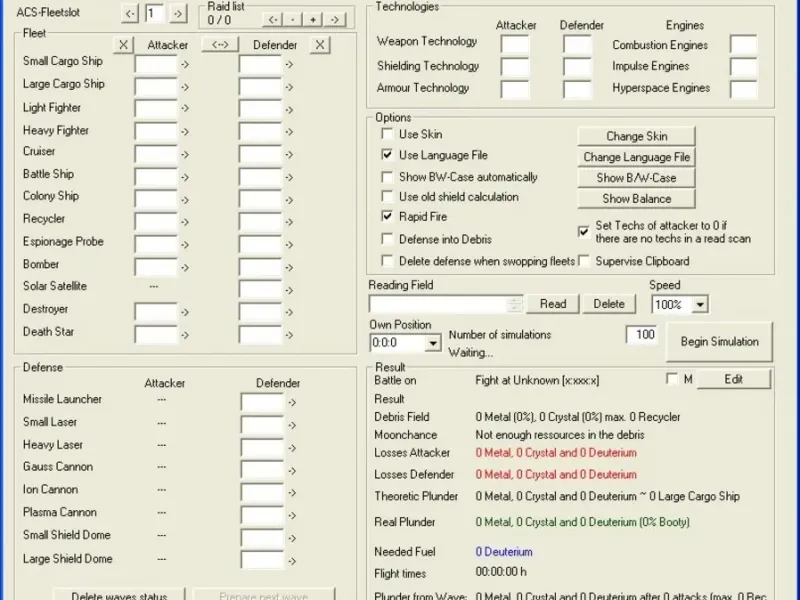800x600 pixels.
Task: Enable the Use Skin checkbox
Action: pyautogui.click(x=387, y=134)
